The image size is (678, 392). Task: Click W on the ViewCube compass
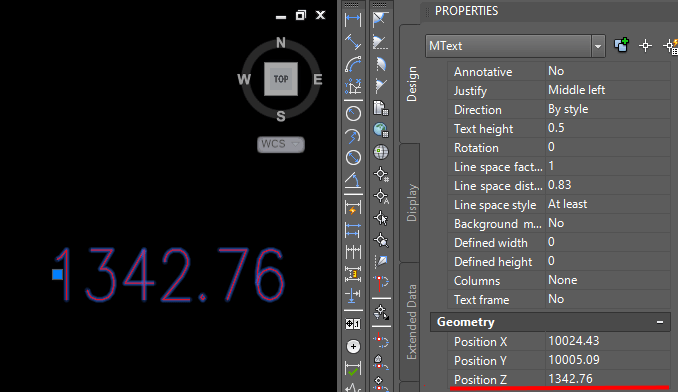click(x=243, y=79)
